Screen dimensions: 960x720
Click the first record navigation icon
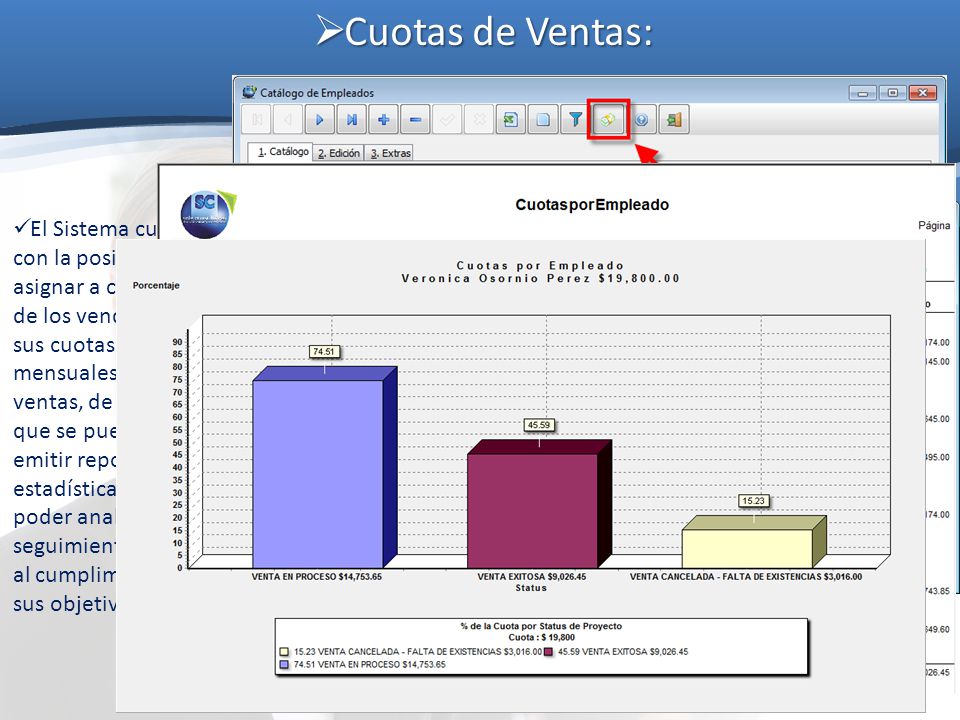click(257, 119)
